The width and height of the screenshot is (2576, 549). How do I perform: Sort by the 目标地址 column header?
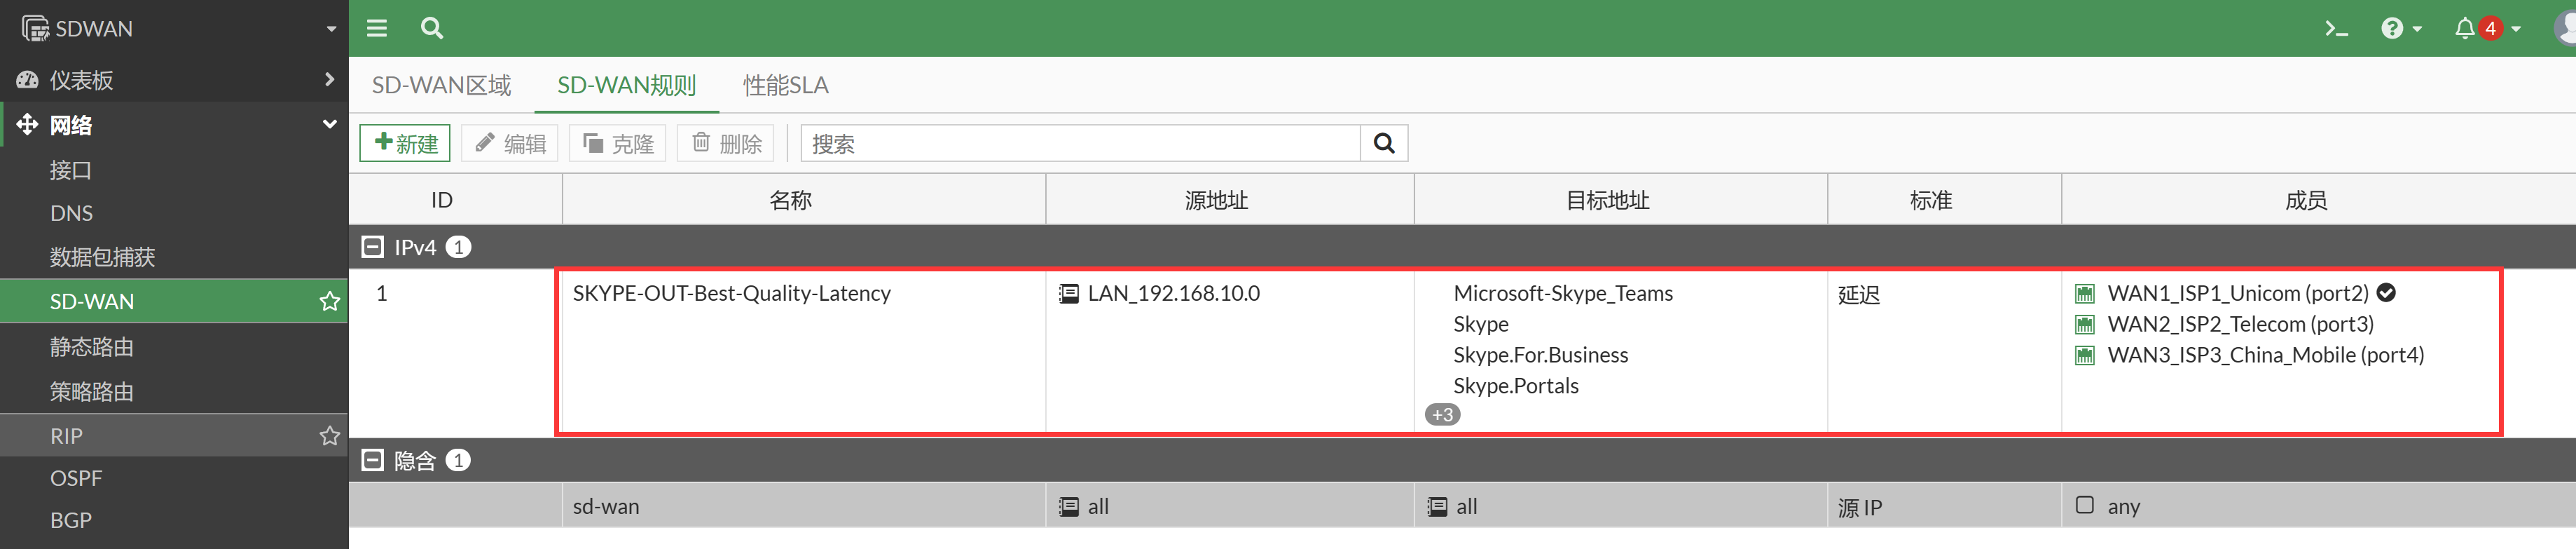[x=1621, y=200]
